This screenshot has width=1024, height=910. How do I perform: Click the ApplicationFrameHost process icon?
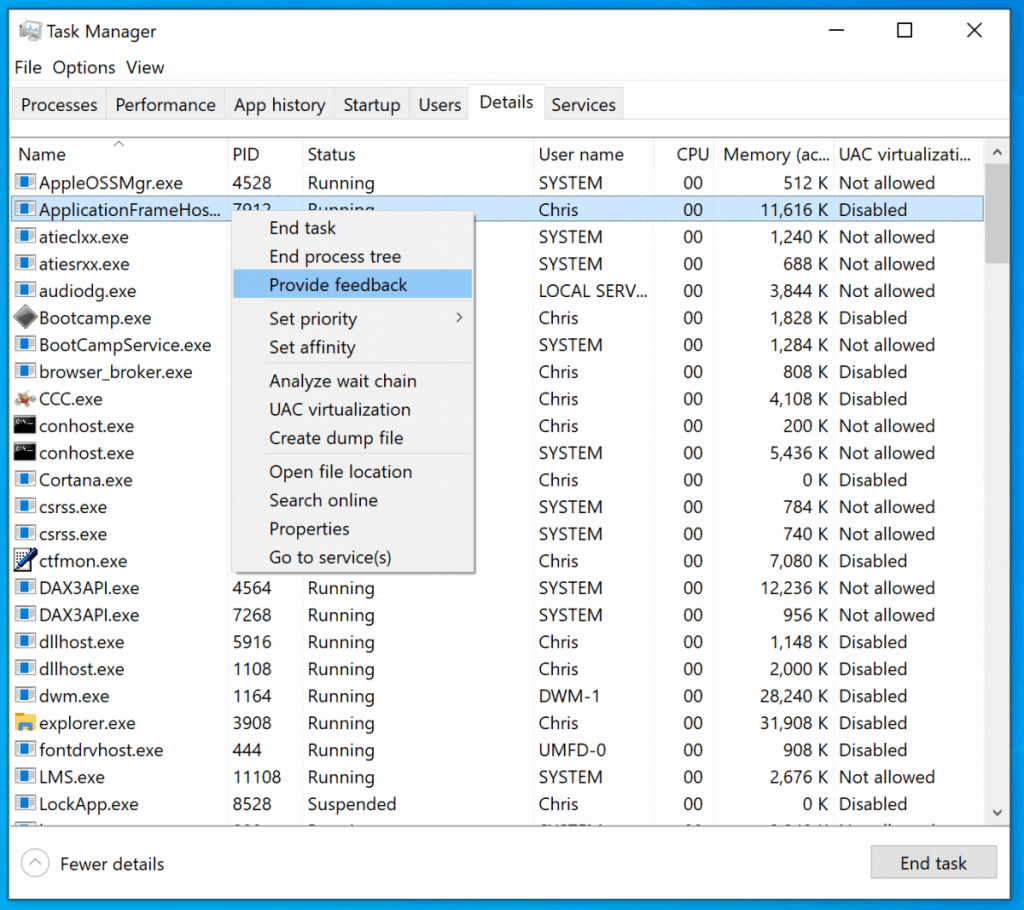tap(25, 209)
